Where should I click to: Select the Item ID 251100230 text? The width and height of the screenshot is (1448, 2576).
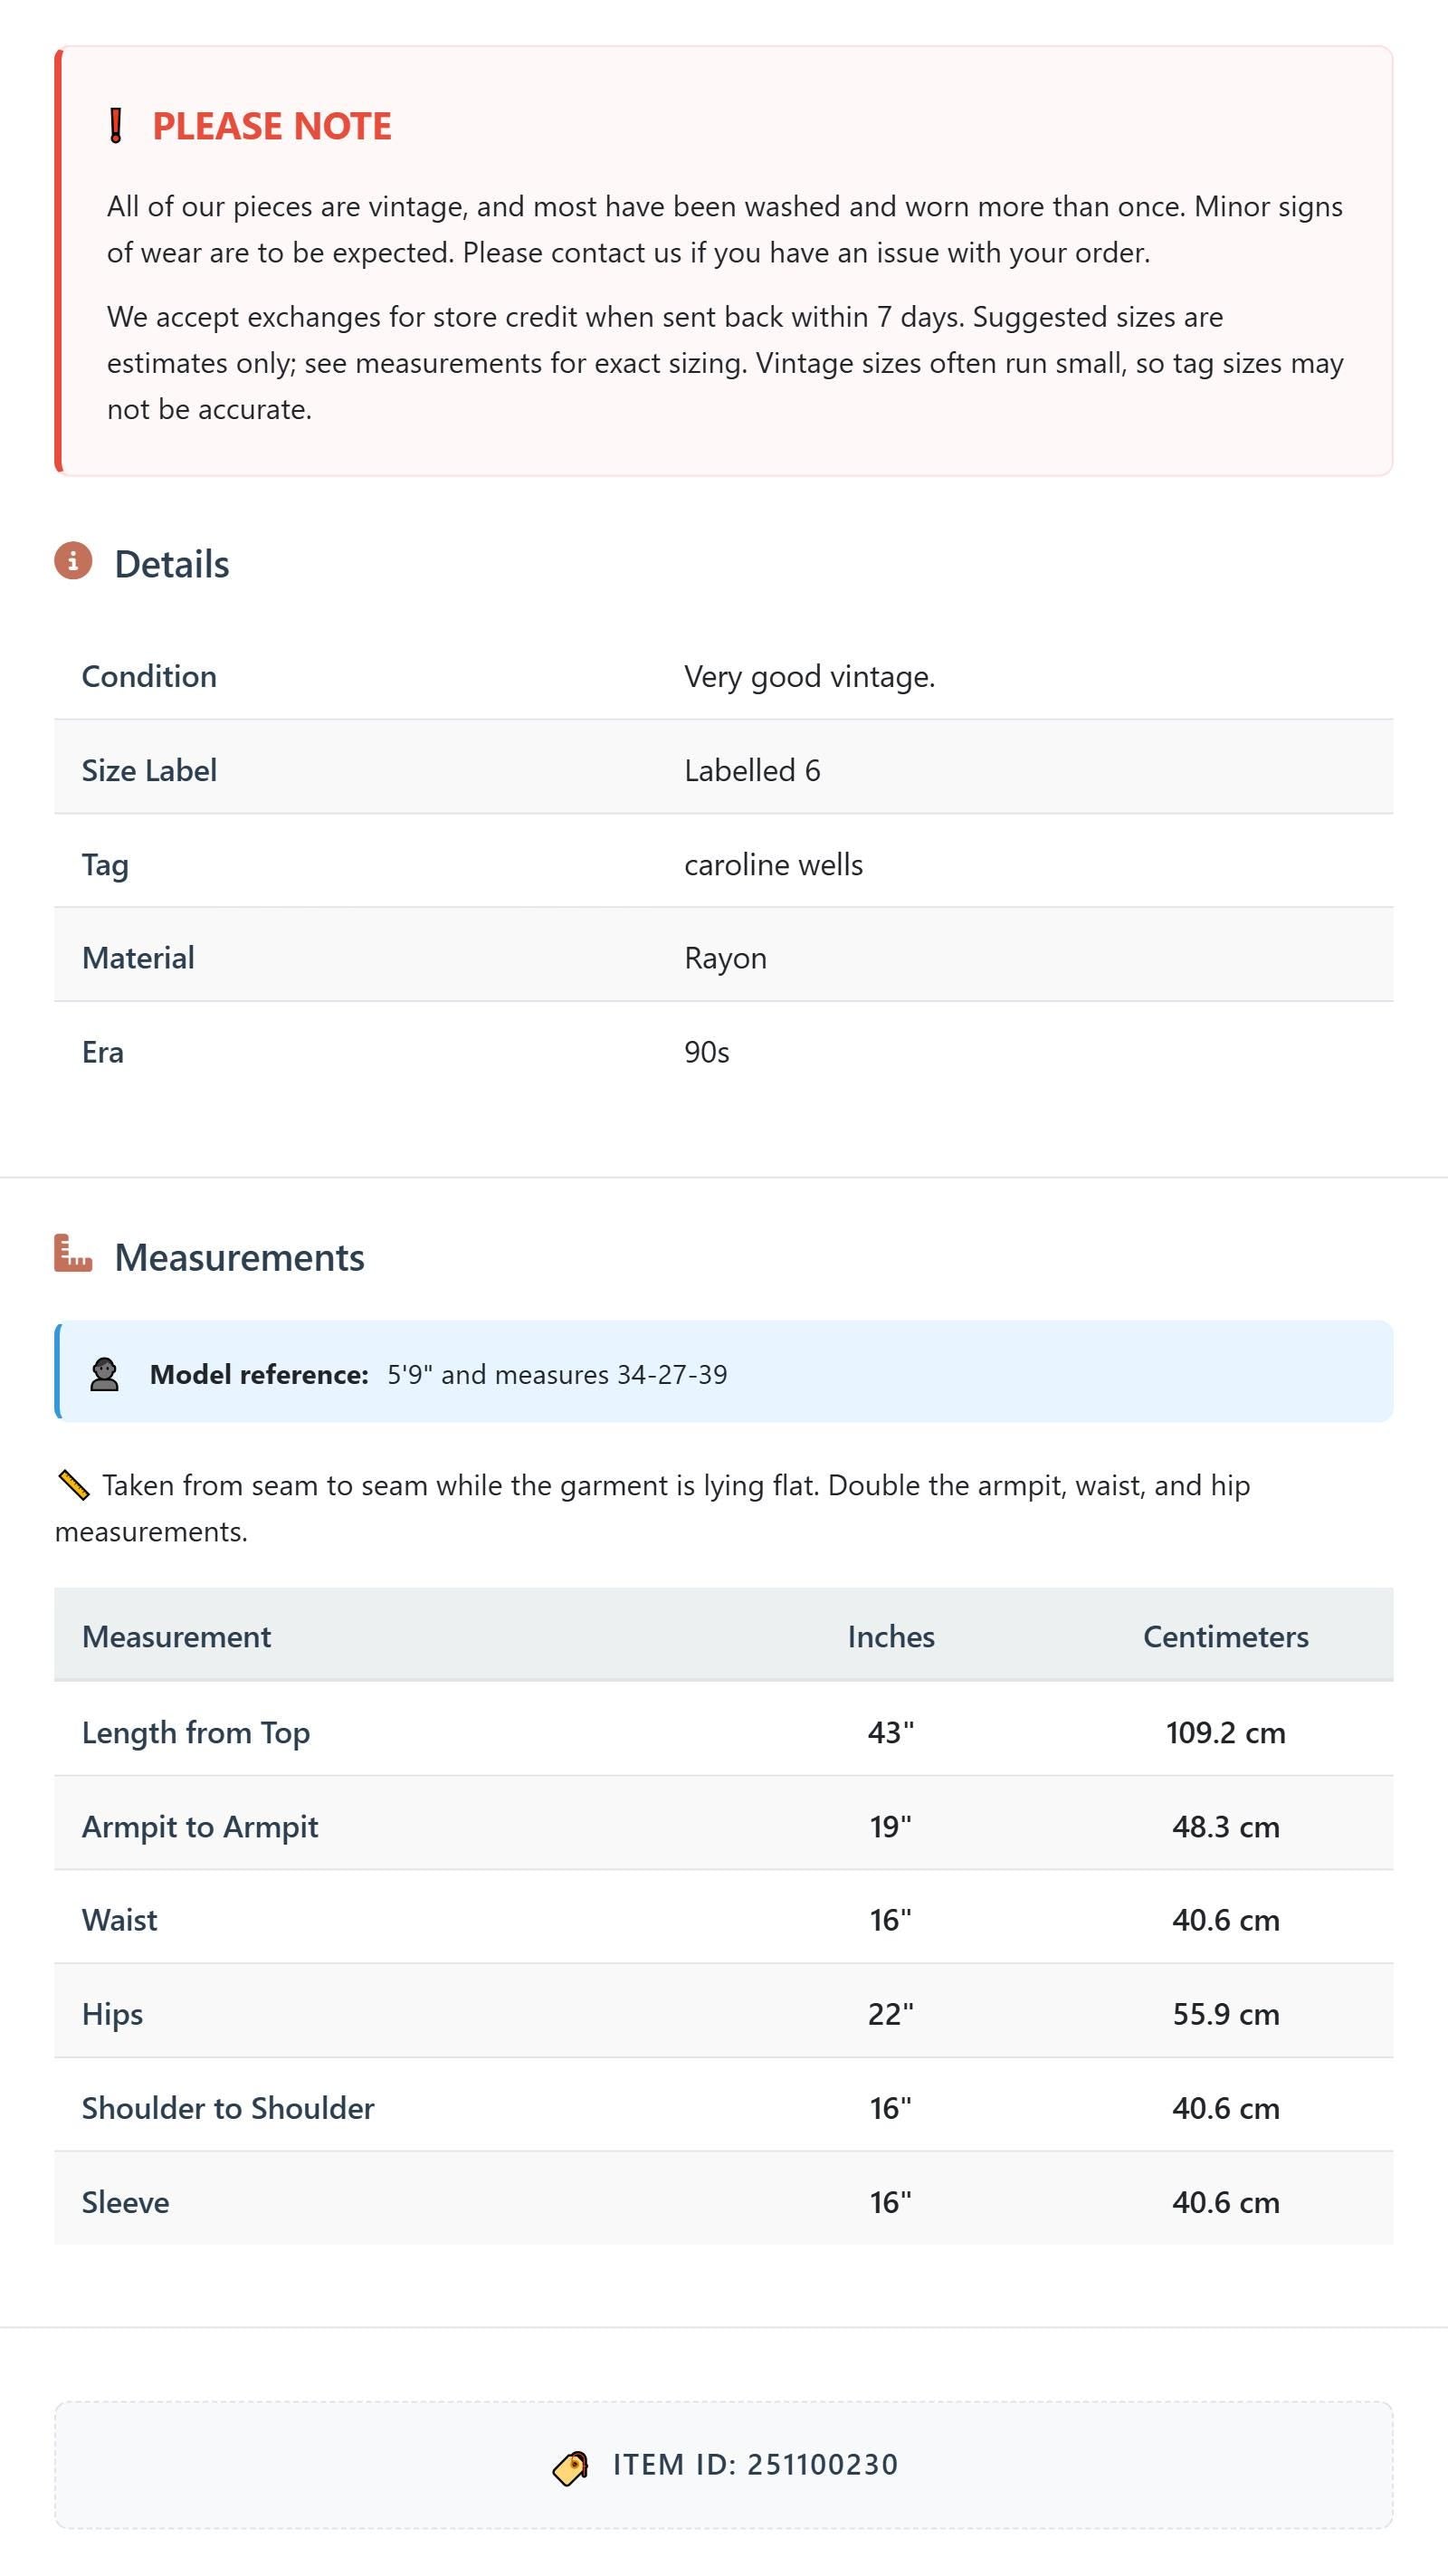click(x=756, y=2465)
